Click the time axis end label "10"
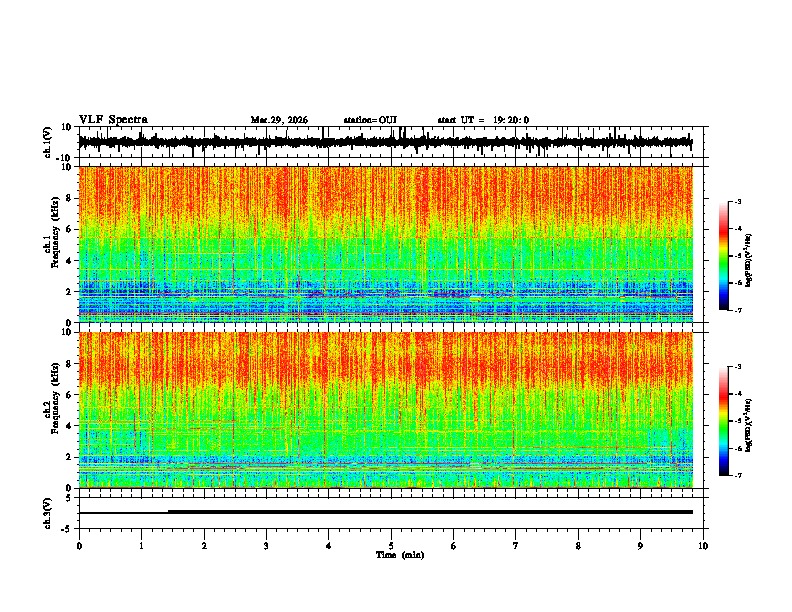Screen dimensions: 792x612 [703, 546]
